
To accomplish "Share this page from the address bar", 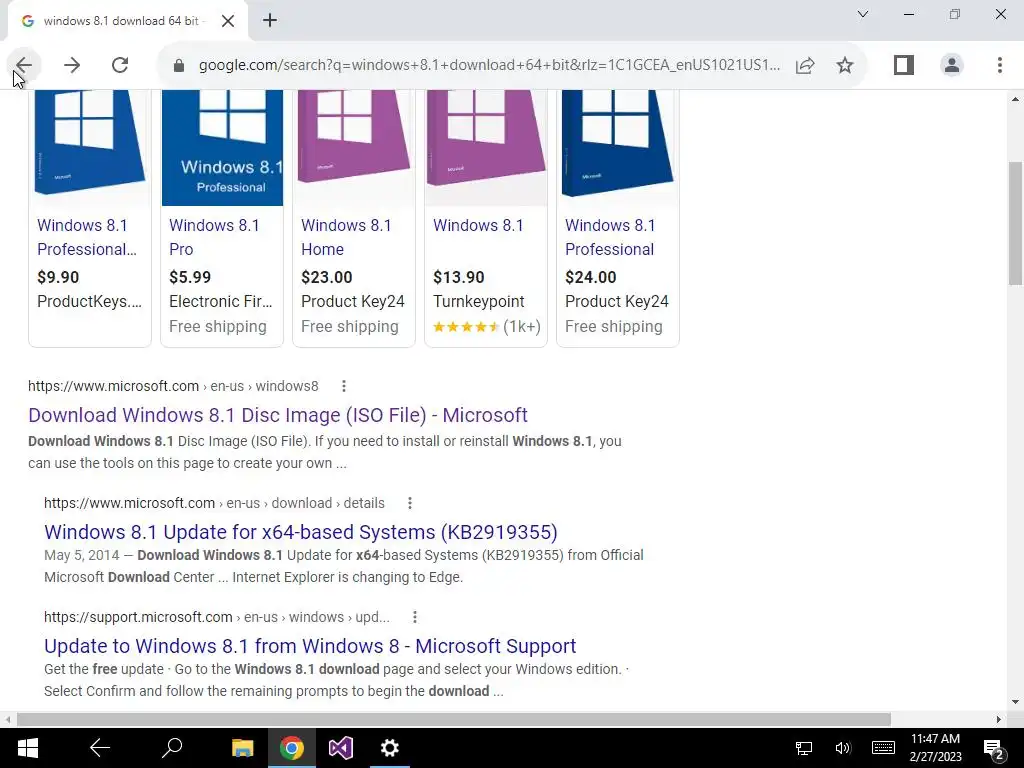I will click(805, 65).
